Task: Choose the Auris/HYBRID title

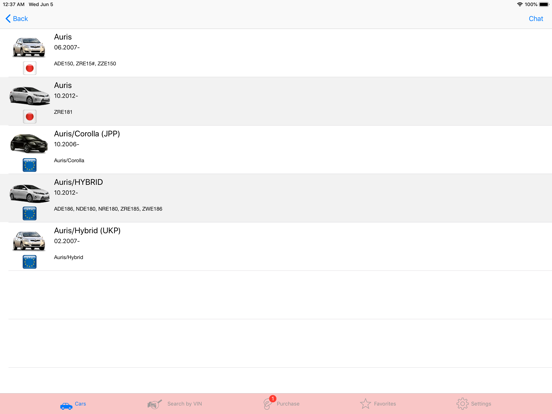Action: [78, 182]
